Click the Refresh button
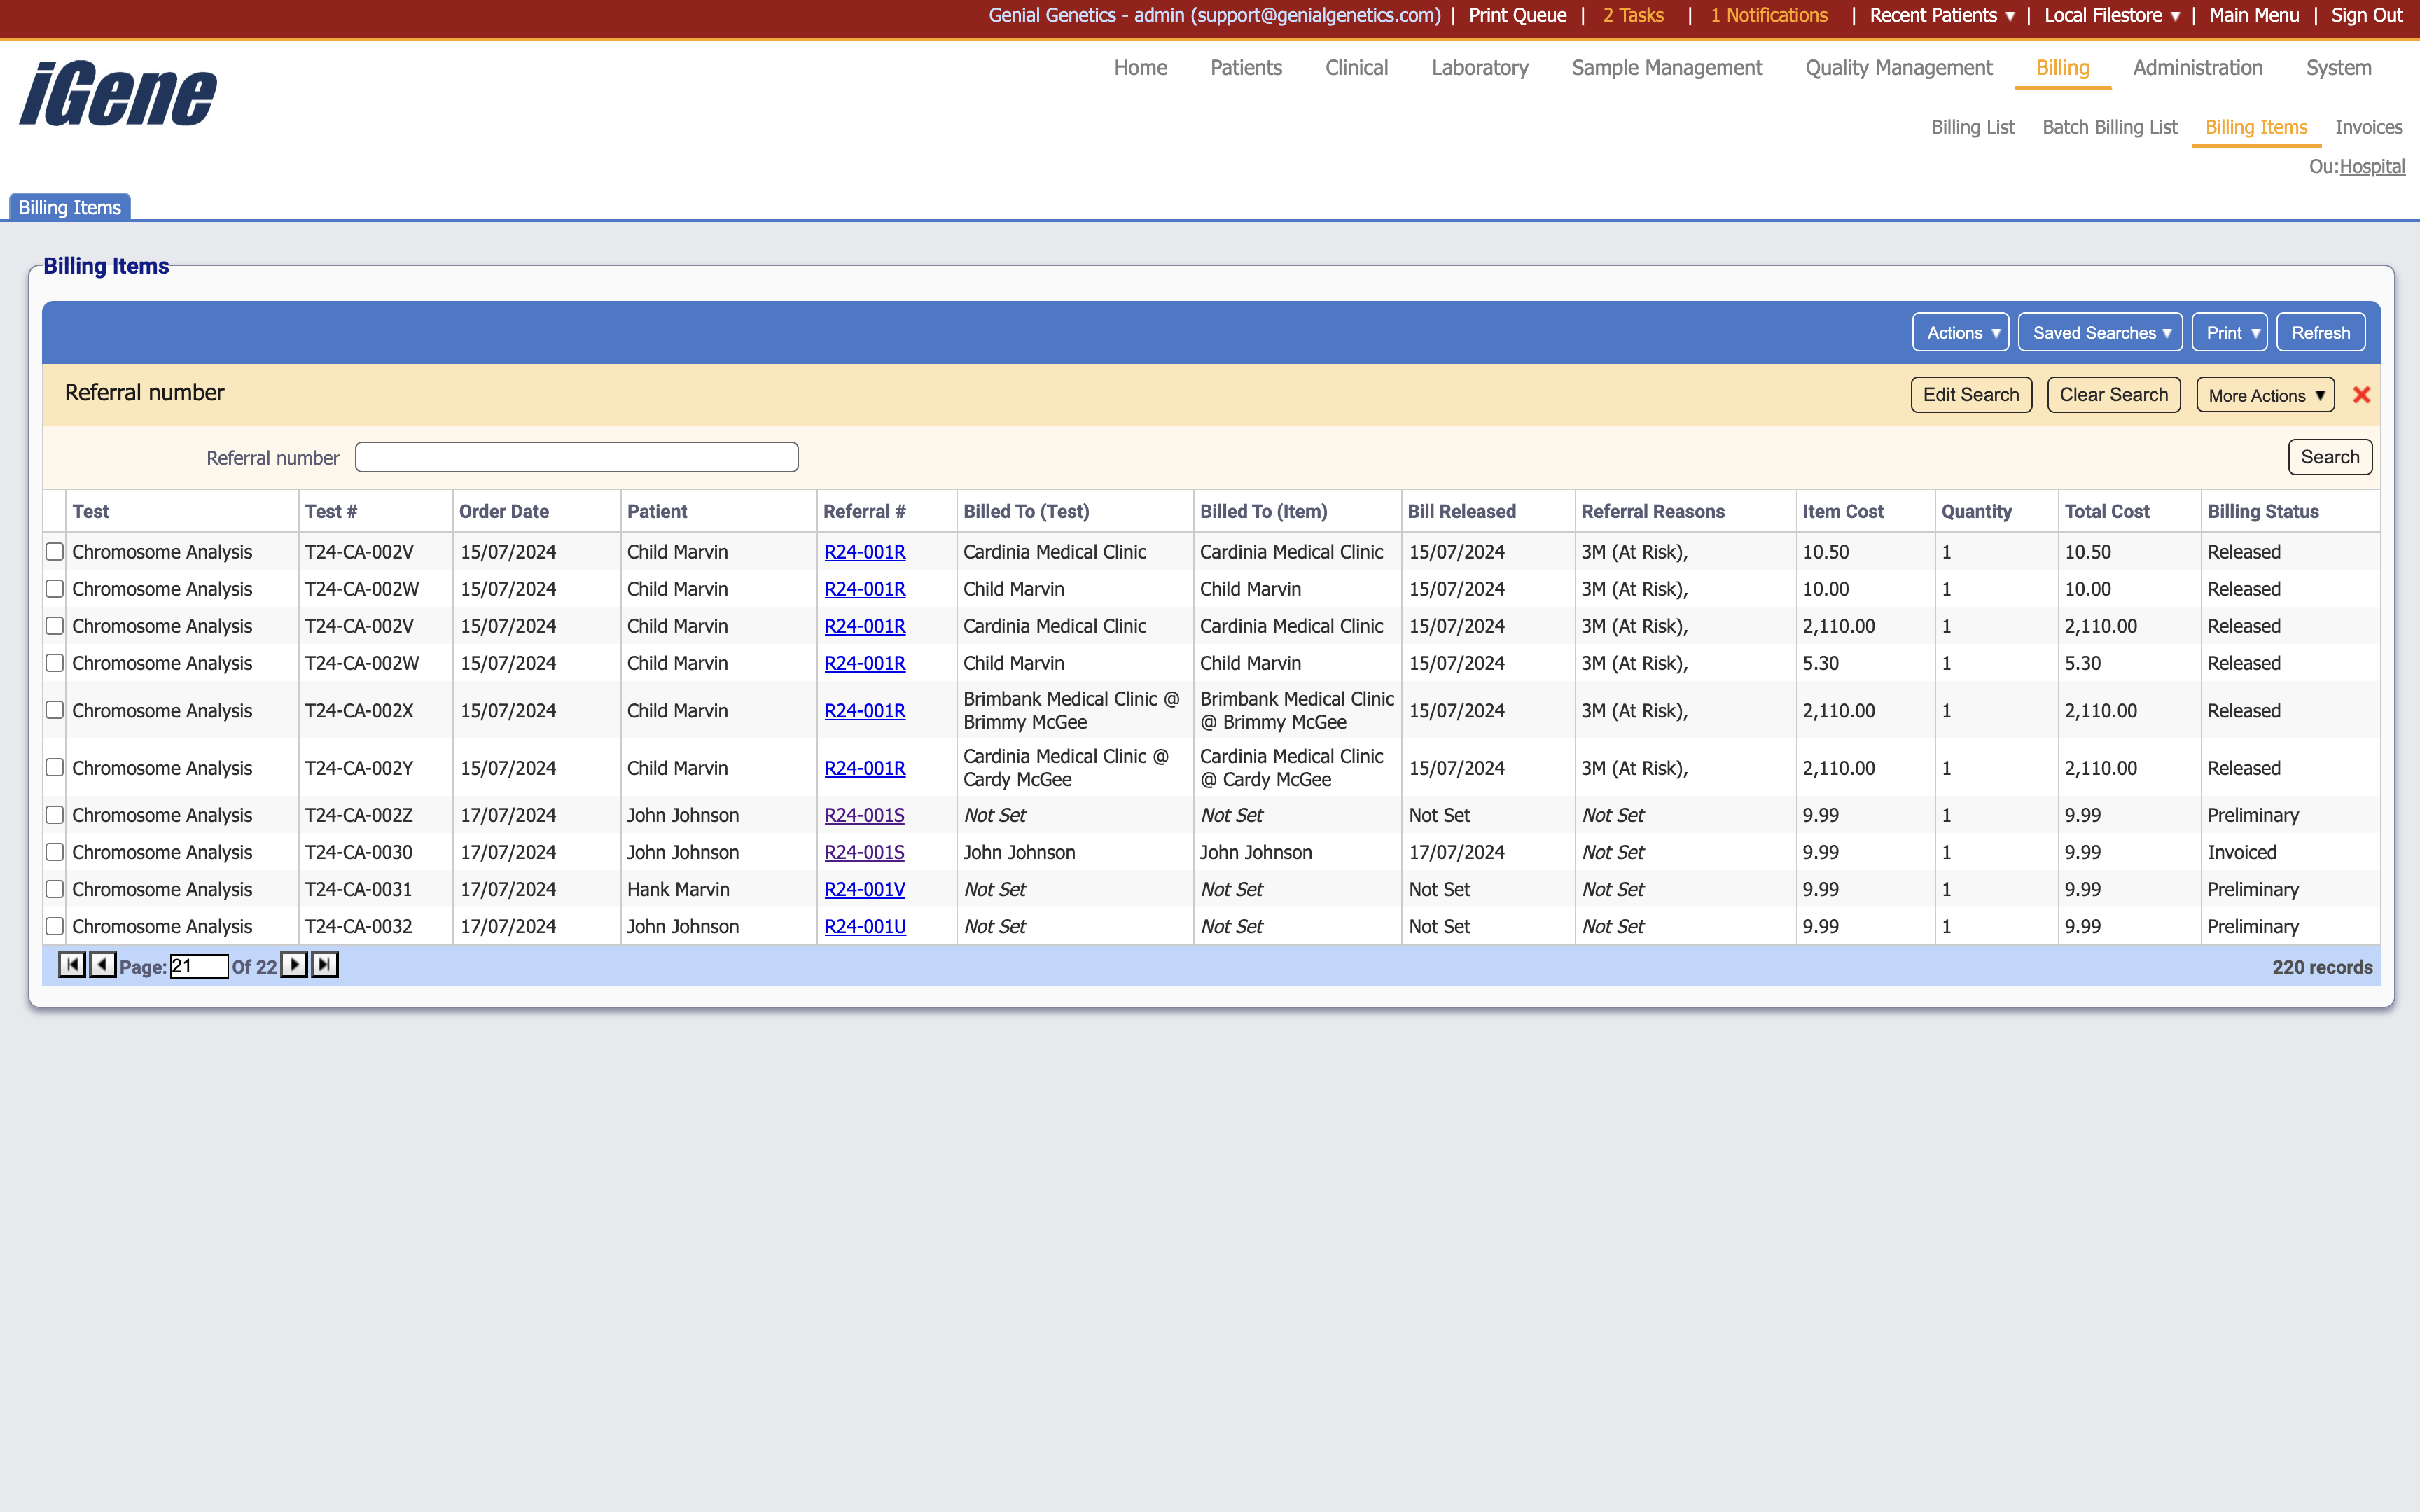Viewport: 2420px width, 1512px height. click(x=2320, y=332)
